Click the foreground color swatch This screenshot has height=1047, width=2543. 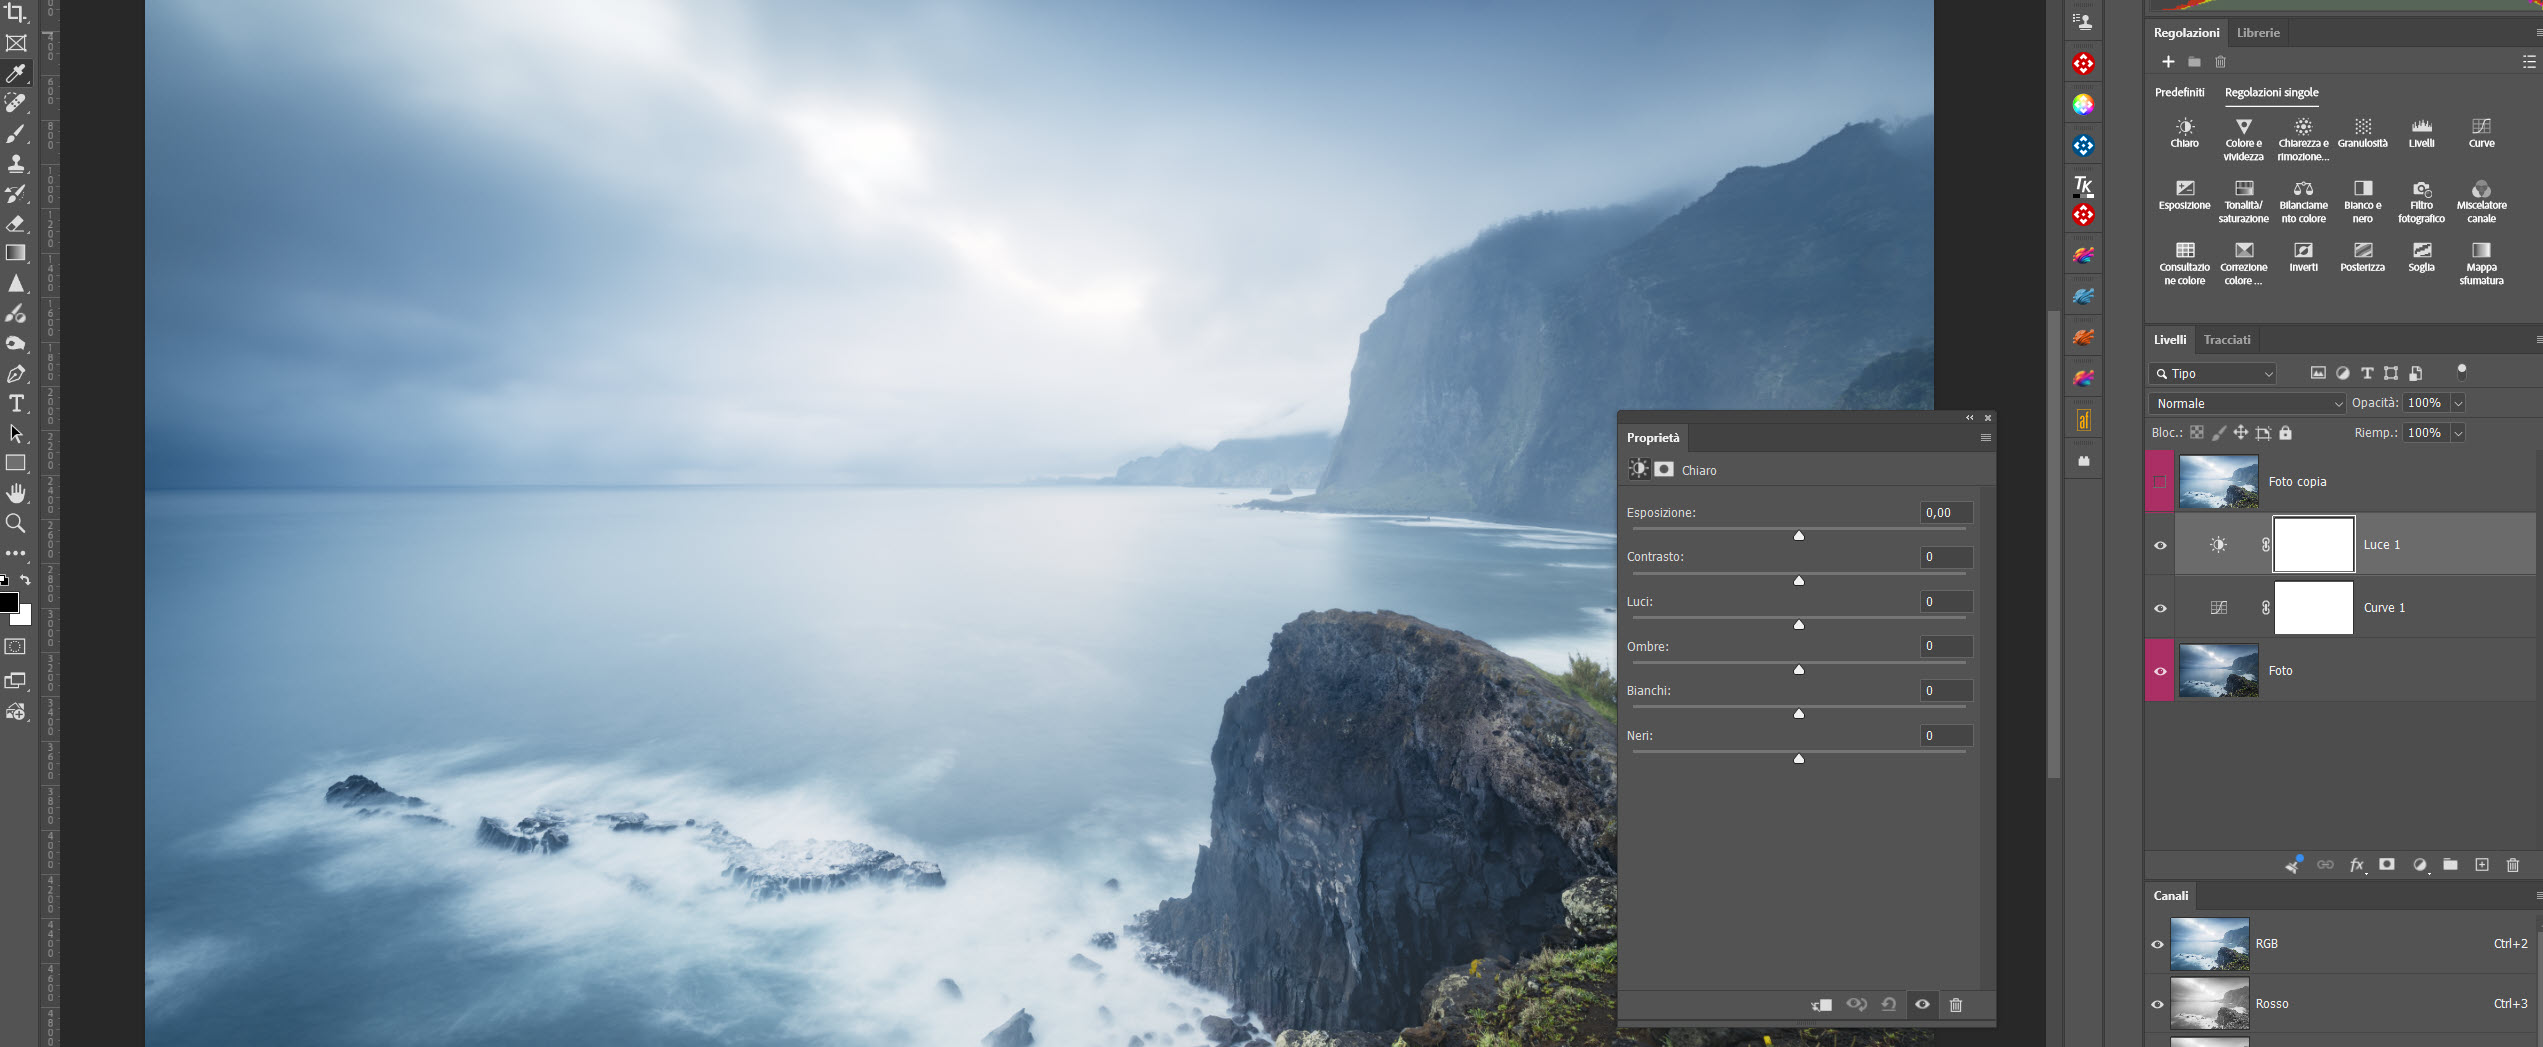pos(9,601)
